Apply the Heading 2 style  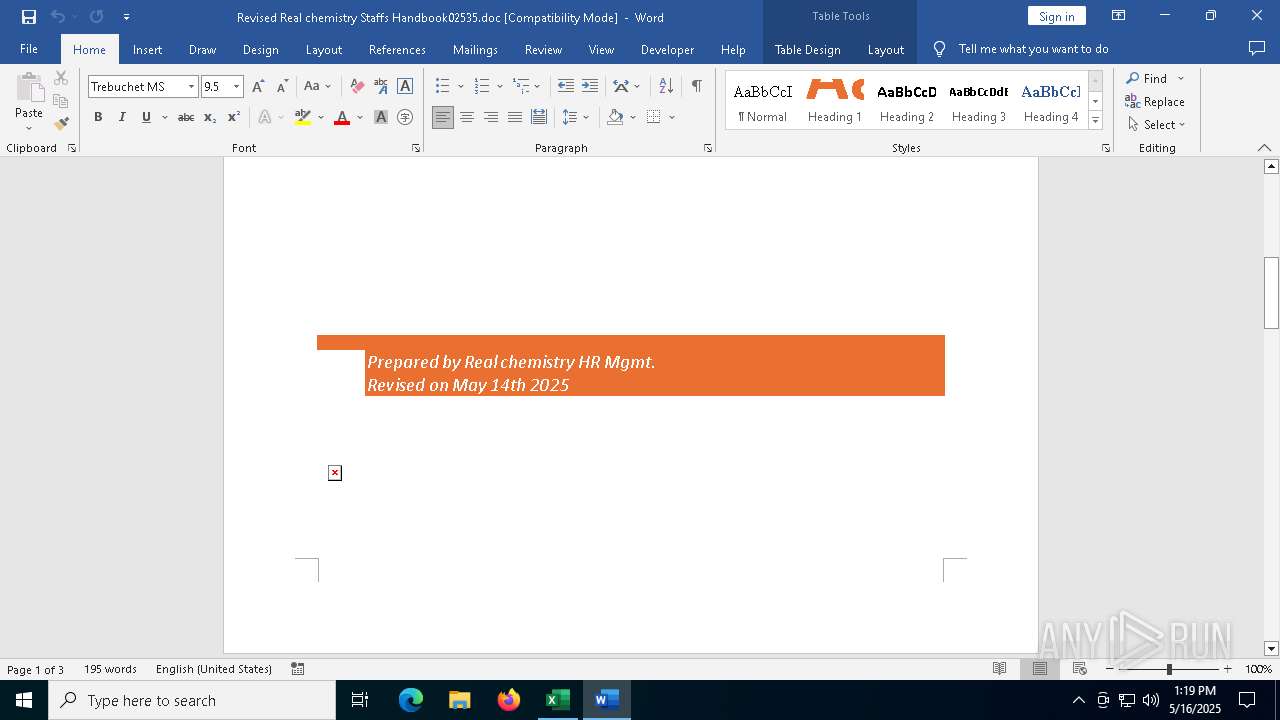[907, 102]
